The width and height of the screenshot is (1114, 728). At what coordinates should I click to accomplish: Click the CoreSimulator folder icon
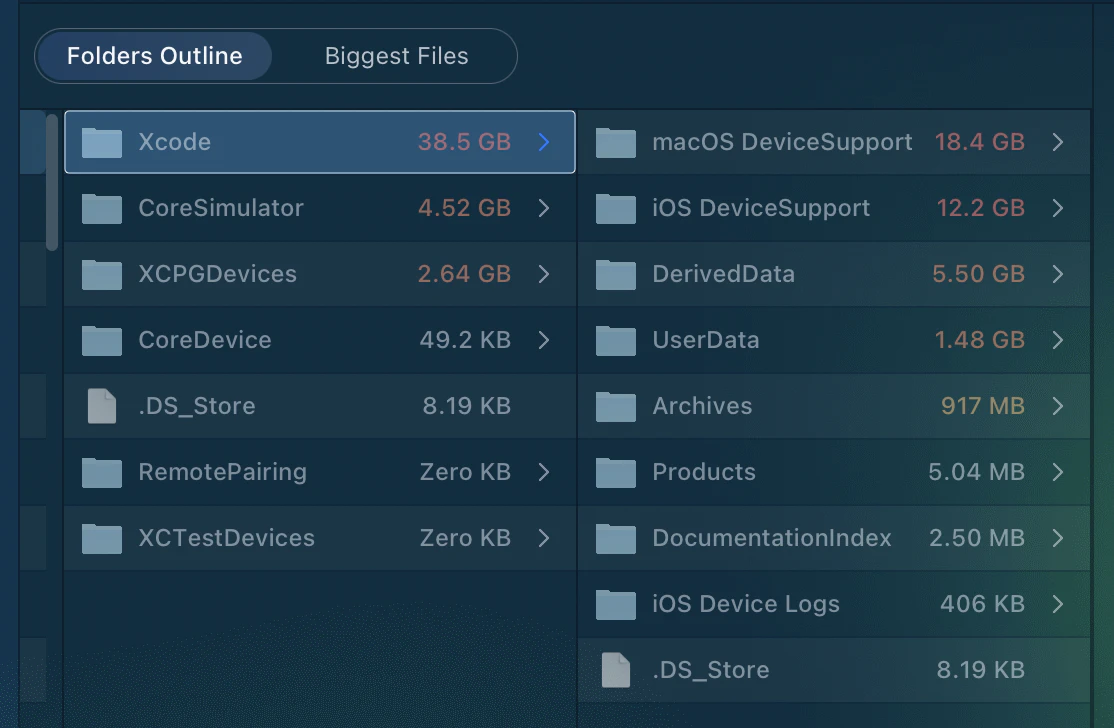click(x=102, y=208)
